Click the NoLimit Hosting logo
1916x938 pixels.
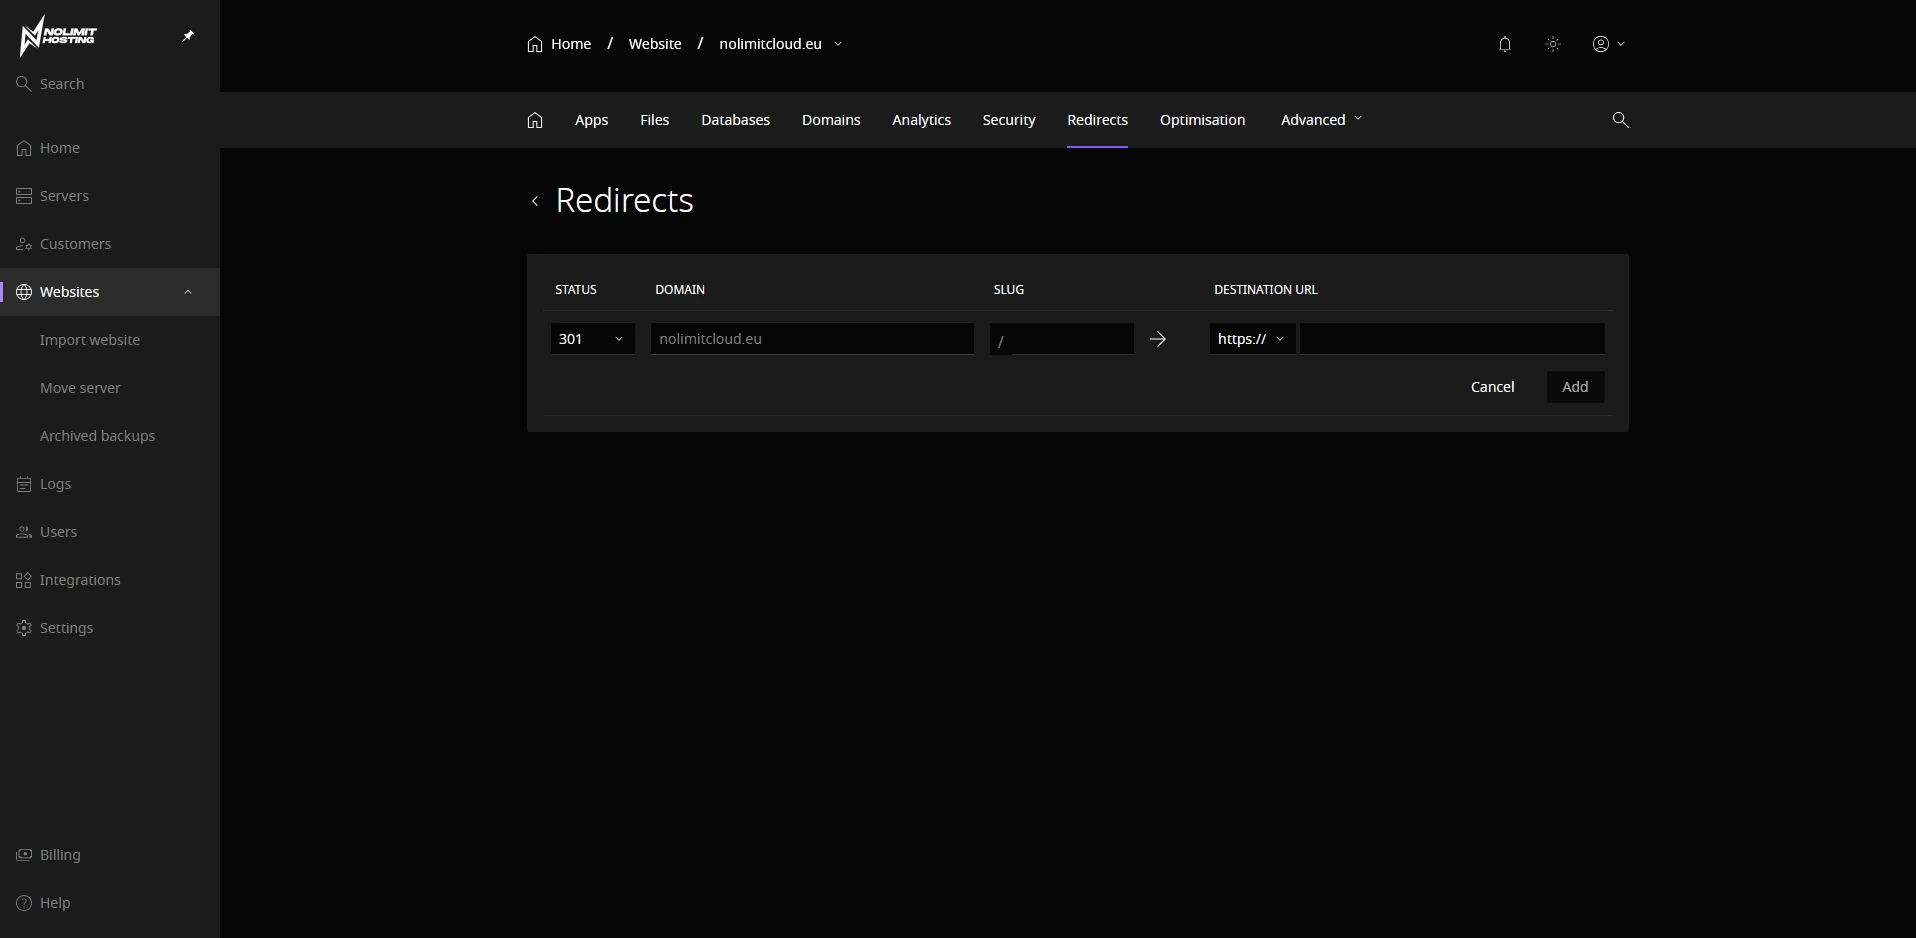tap(58, 36)
